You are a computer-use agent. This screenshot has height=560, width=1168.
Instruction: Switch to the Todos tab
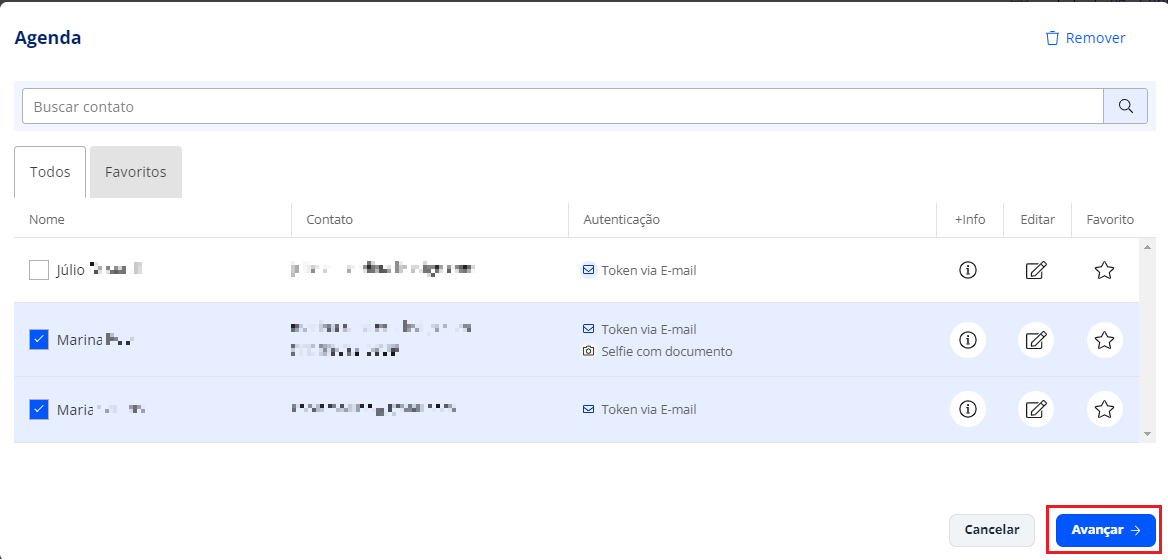50,172
